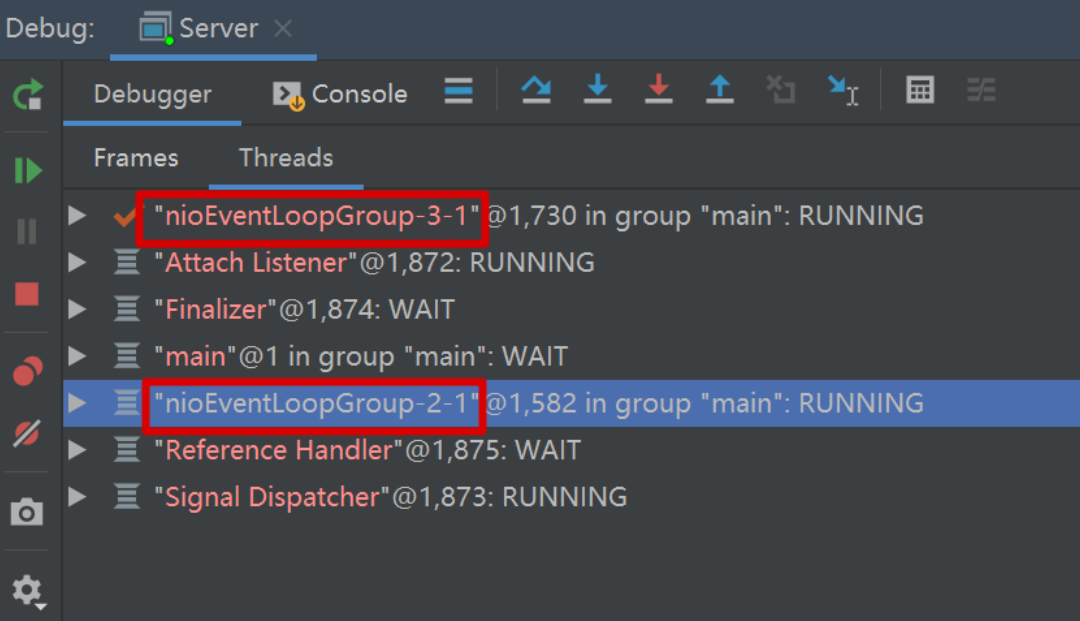Expand the main thread
This screenshot has height=621, width=1080.
77,356
